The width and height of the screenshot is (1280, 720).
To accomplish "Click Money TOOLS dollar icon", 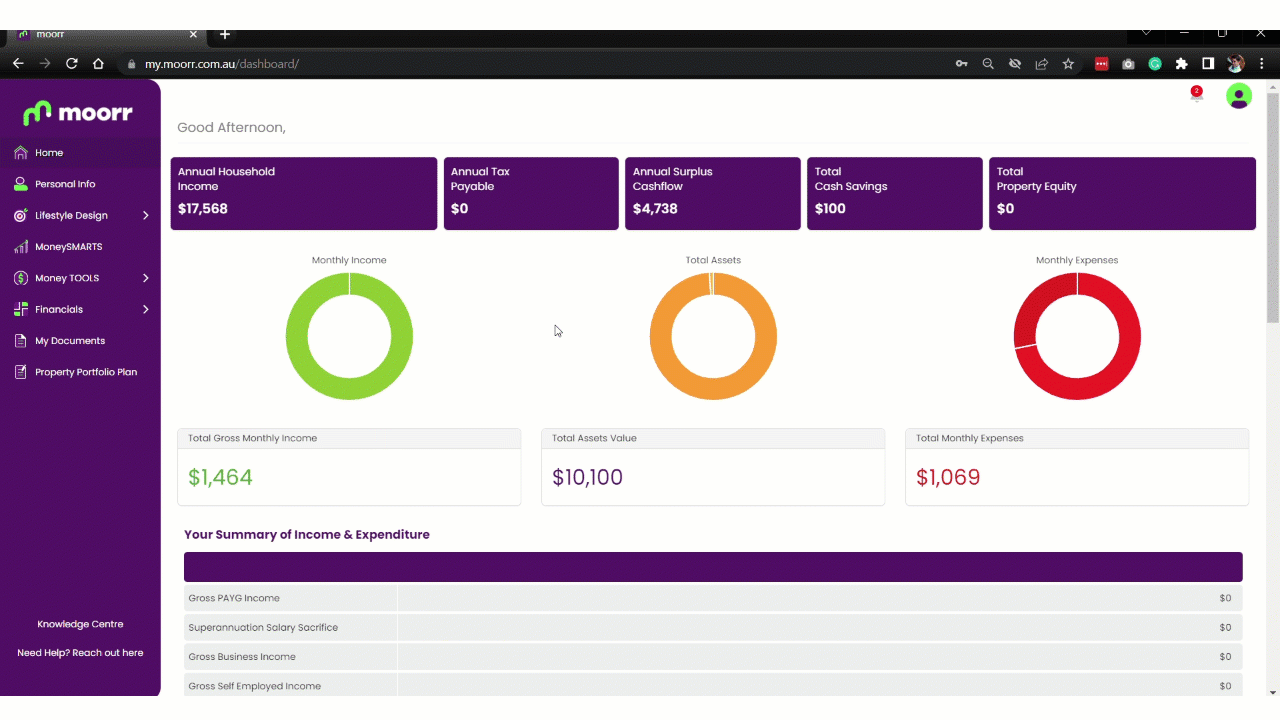I will click(x=21, y=278).
